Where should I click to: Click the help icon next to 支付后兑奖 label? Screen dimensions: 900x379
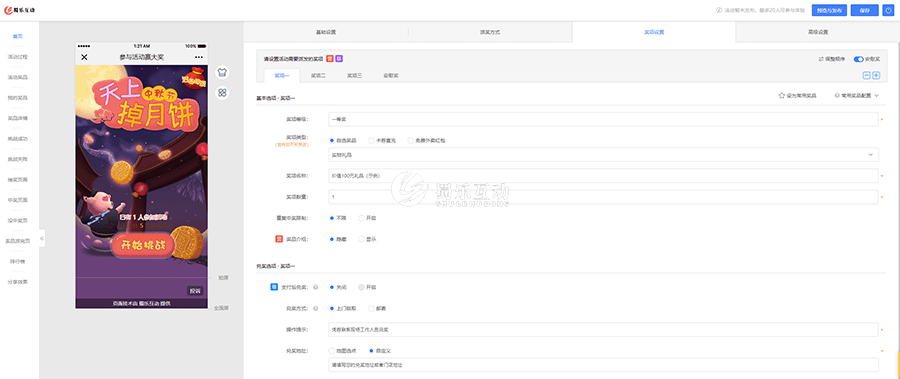tap(316, 287)
